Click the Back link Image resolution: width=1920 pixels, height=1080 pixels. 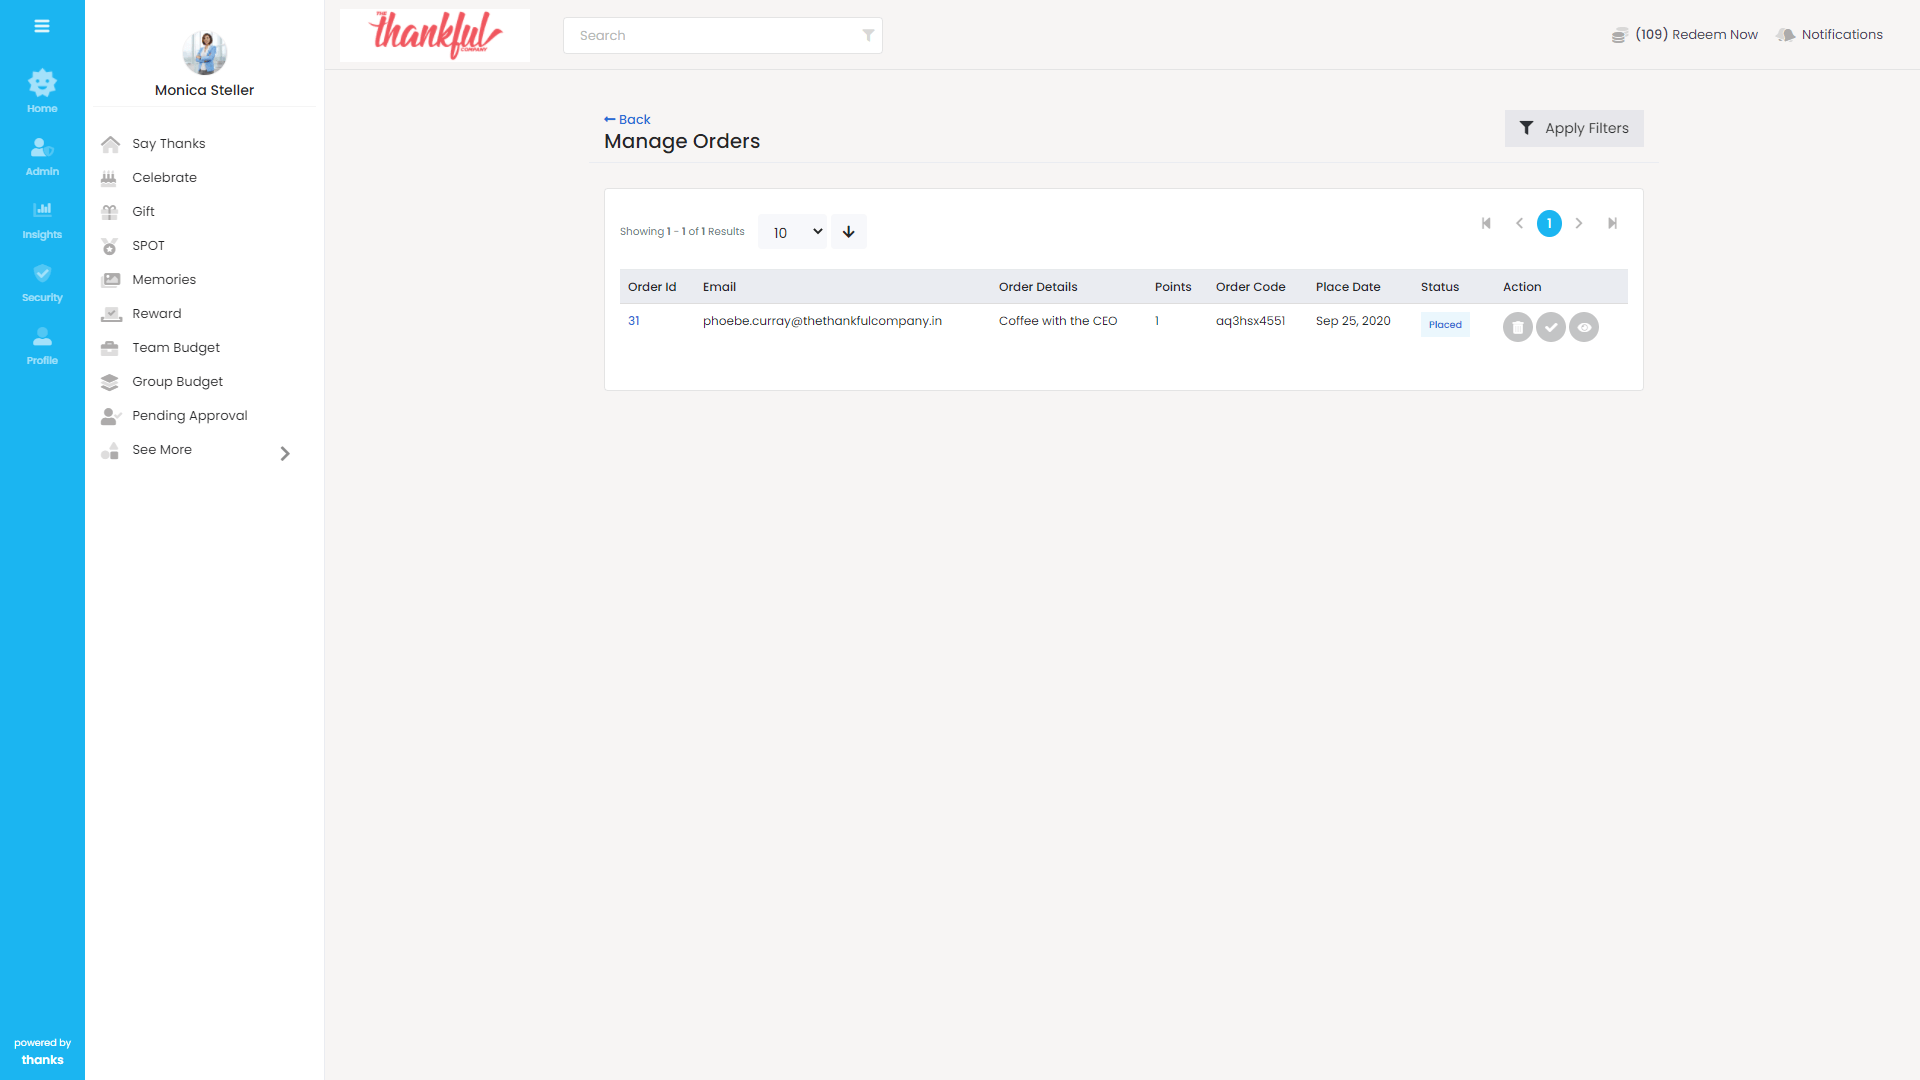pos(628,119)
